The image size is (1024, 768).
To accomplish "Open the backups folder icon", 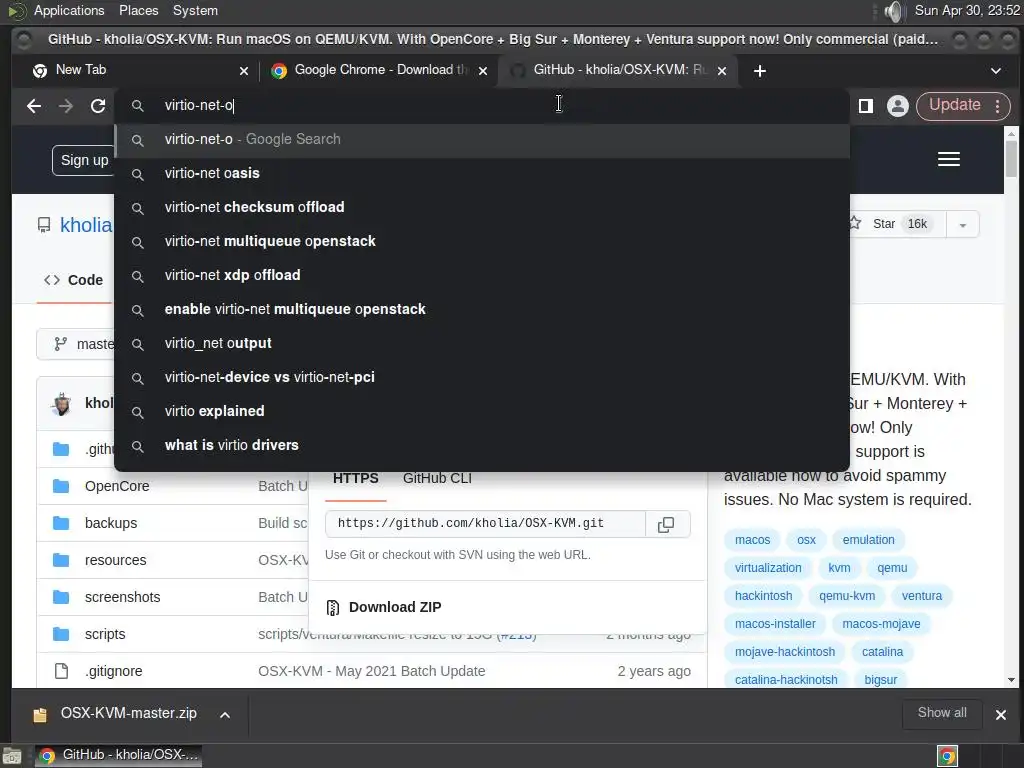I will pos(61,523).
